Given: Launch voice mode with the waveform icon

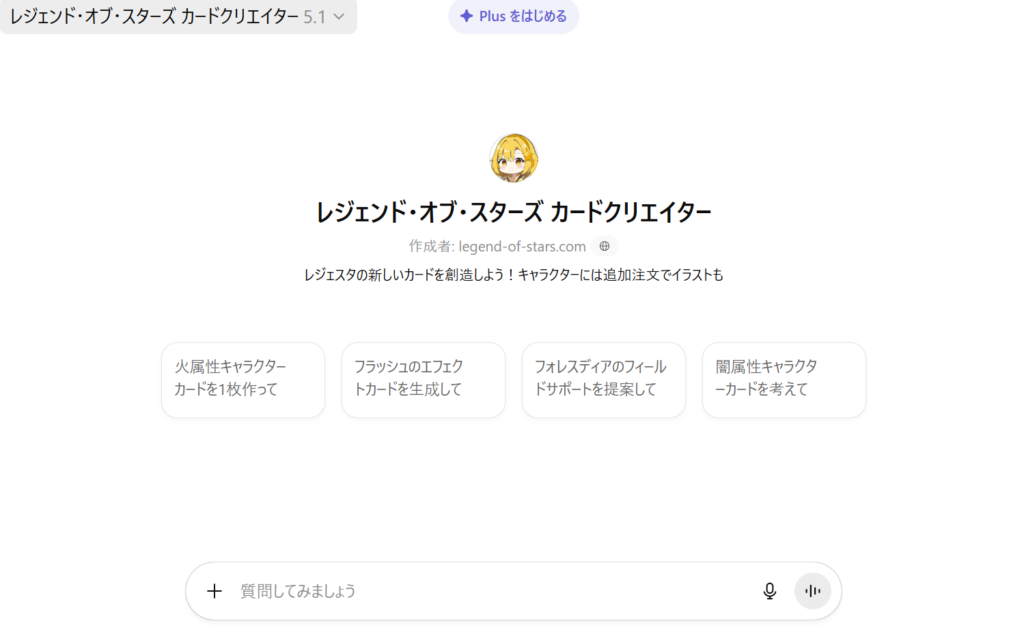Looking at the screenshot, I should 812,591.
